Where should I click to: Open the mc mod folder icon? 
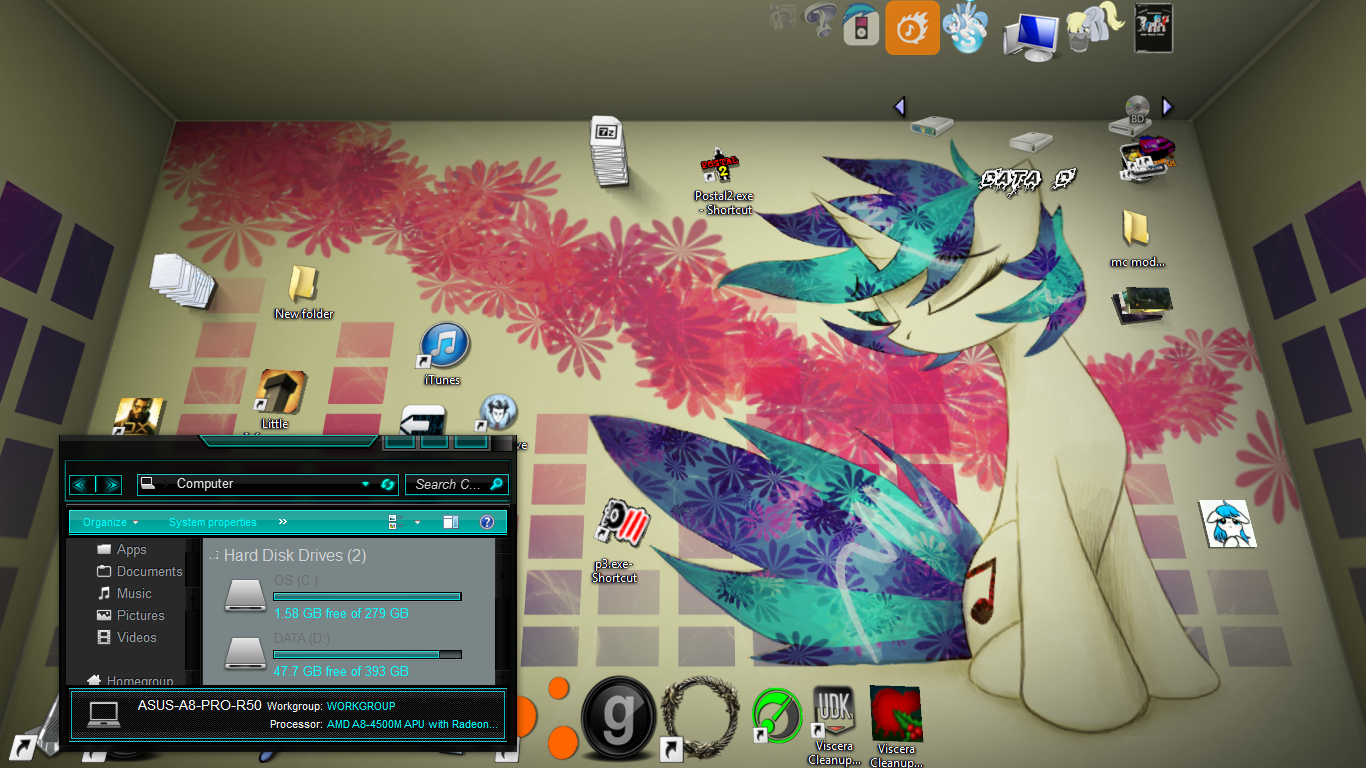click(x=1136, y=230)
